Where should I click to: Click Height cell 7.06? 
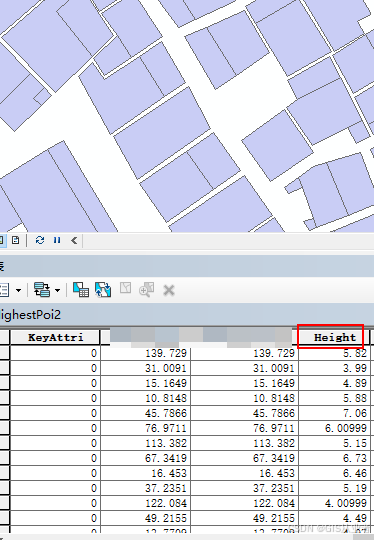(334, 413)
